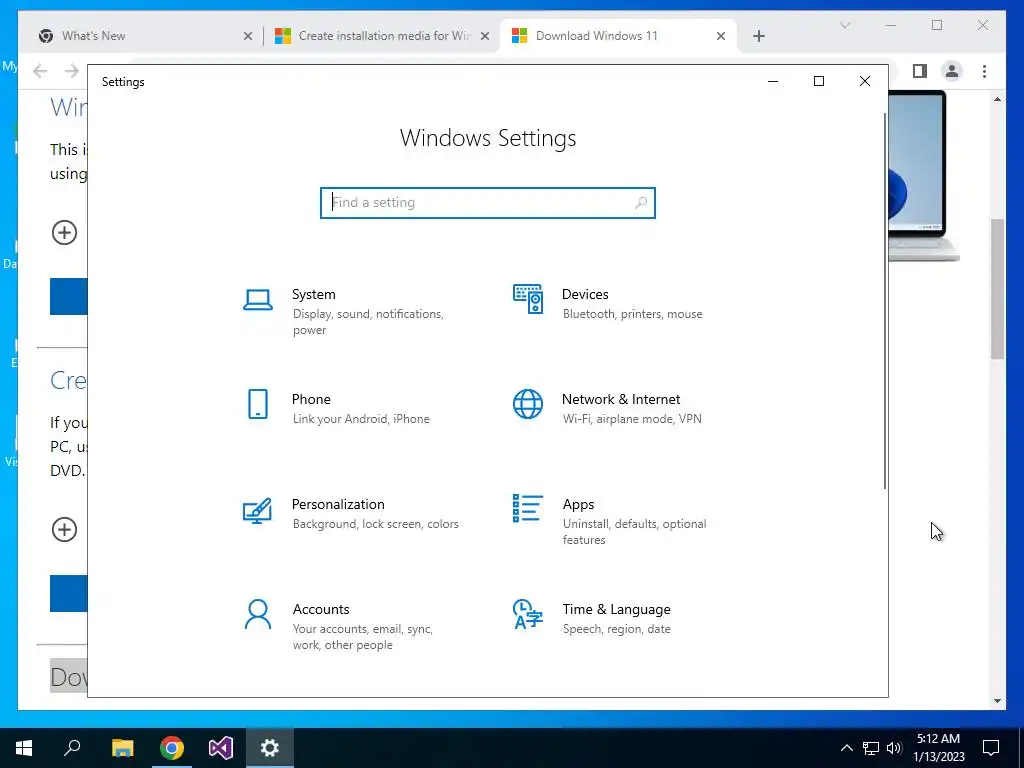
Task: Click Chrome back arrow button
Action: (x=40, y=71)
